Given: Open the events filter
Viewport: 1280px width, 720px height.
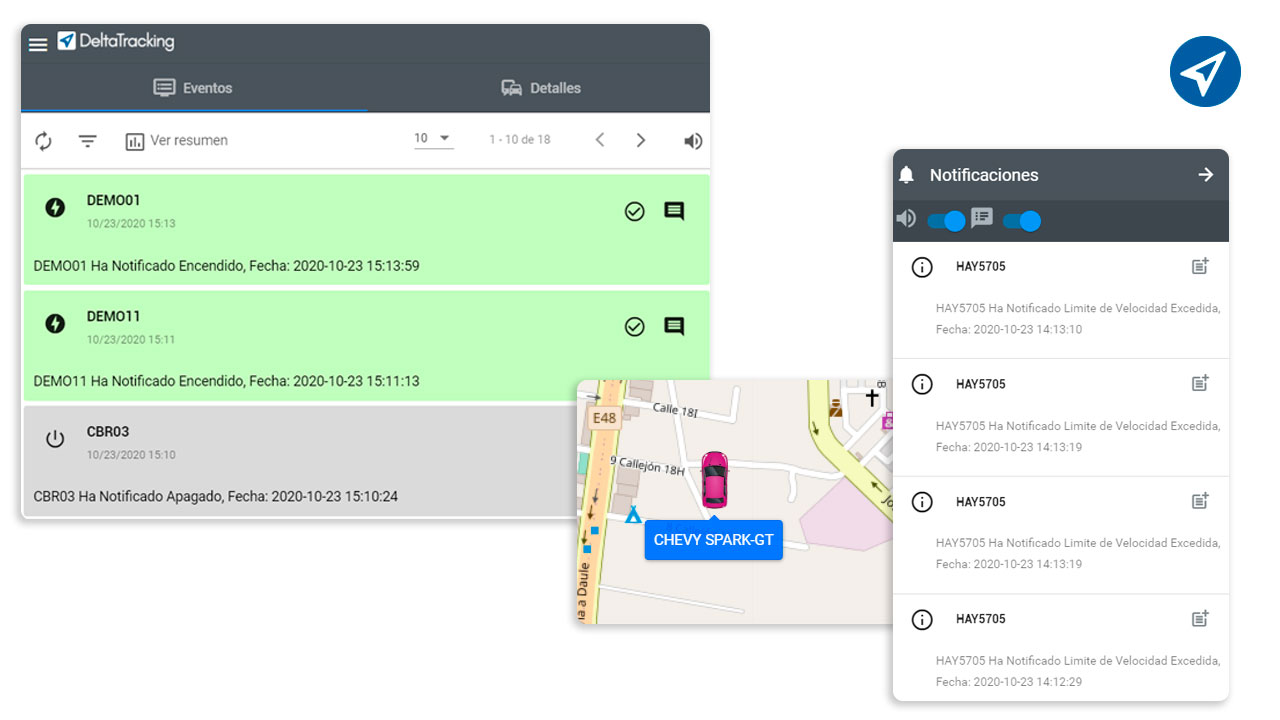Looking at the screenshot, I should click(x=87, y=141).
